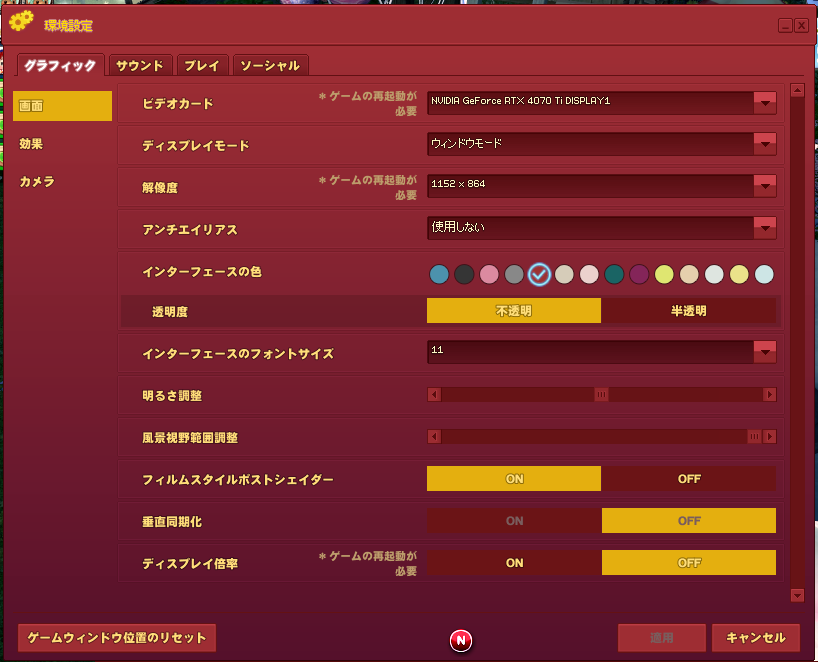This screenshot has height=662, width=818.
Task: Click the 風景視野範囲調整 slider handle
Action: (754, 436)
